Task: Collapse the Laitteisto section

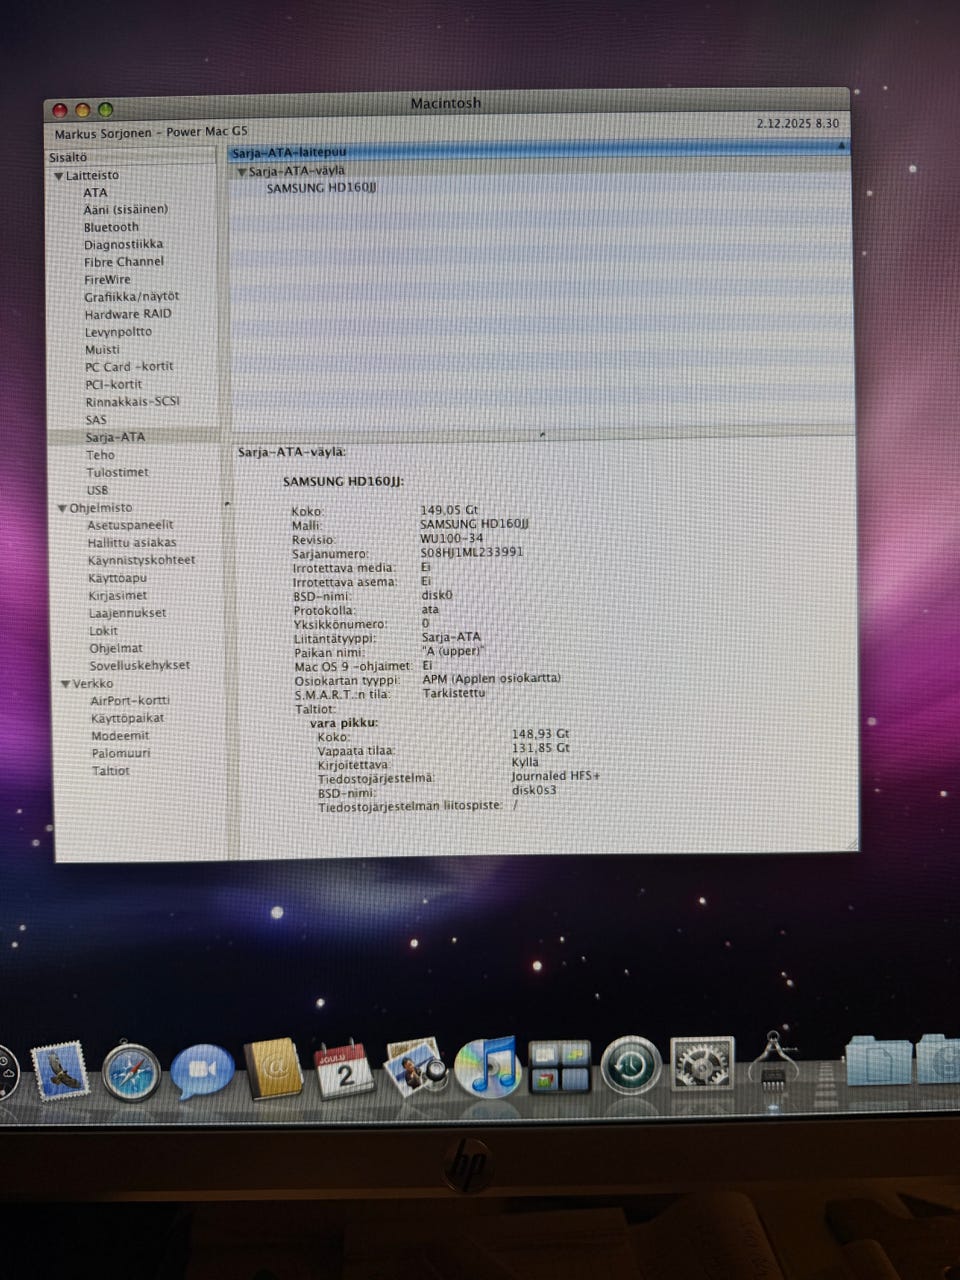Action: [x=59, y=176]
